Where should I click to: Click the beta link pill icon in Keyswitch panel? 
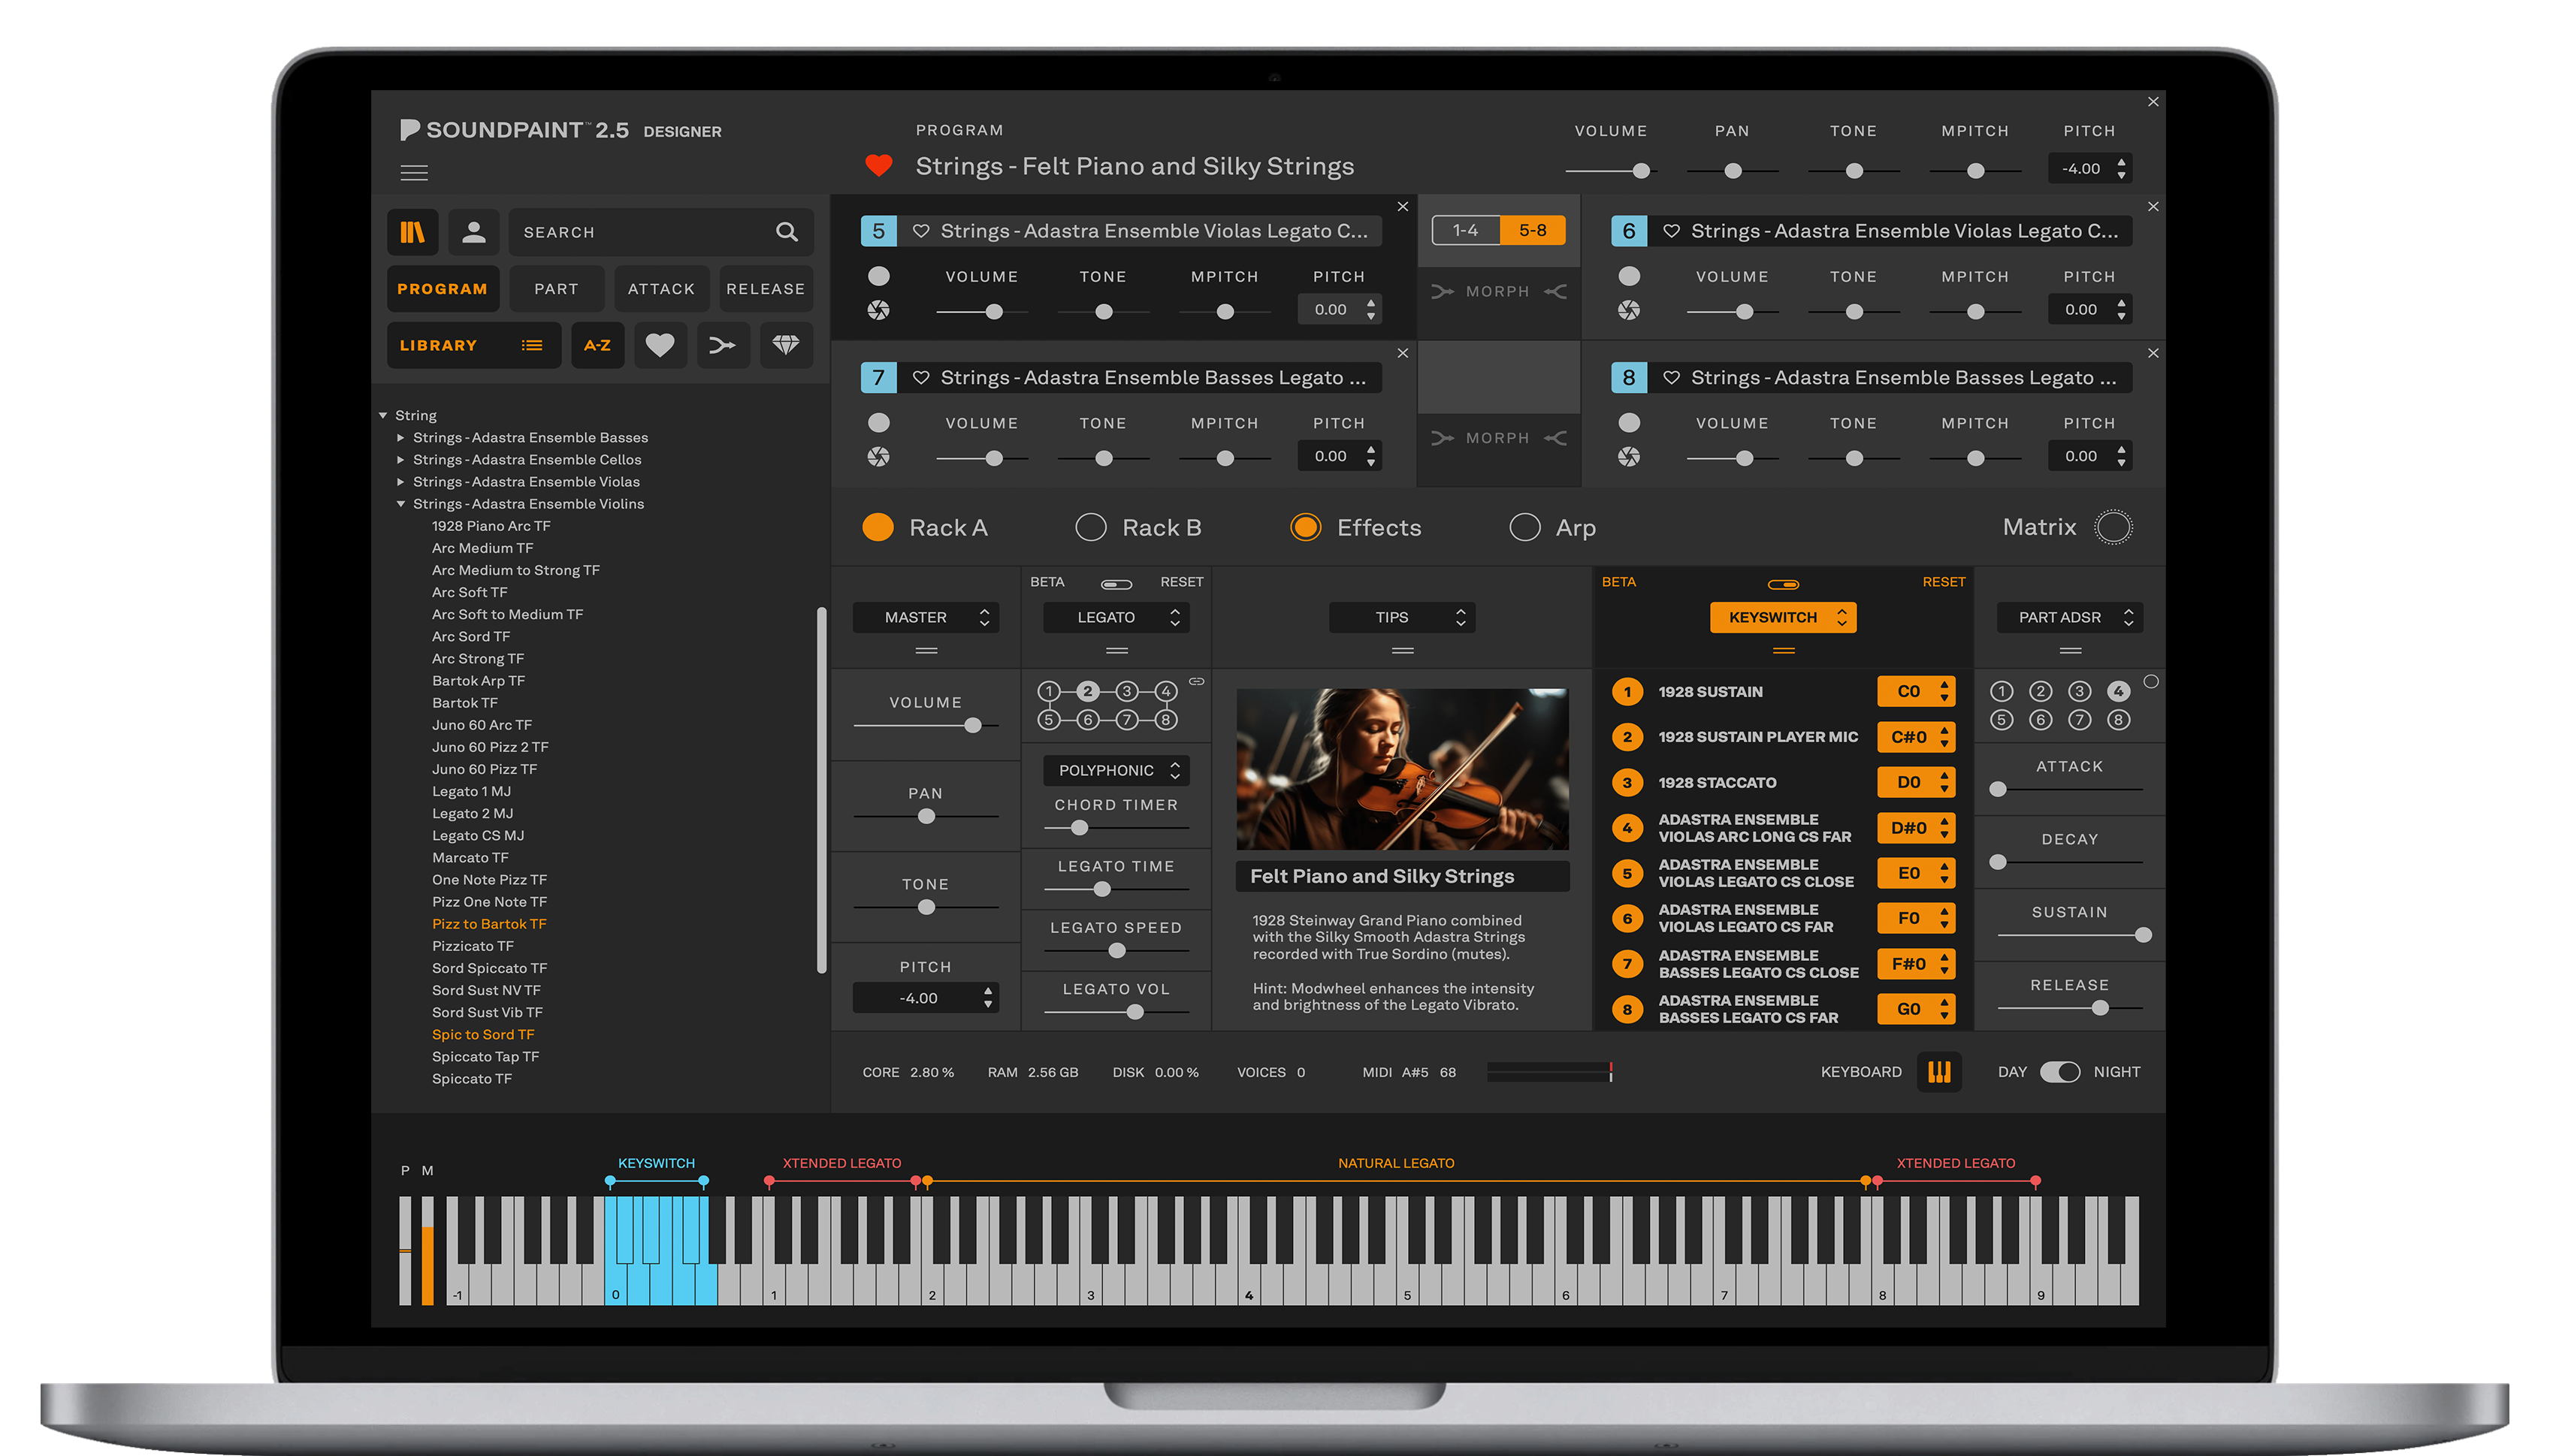coord(1783,584)
